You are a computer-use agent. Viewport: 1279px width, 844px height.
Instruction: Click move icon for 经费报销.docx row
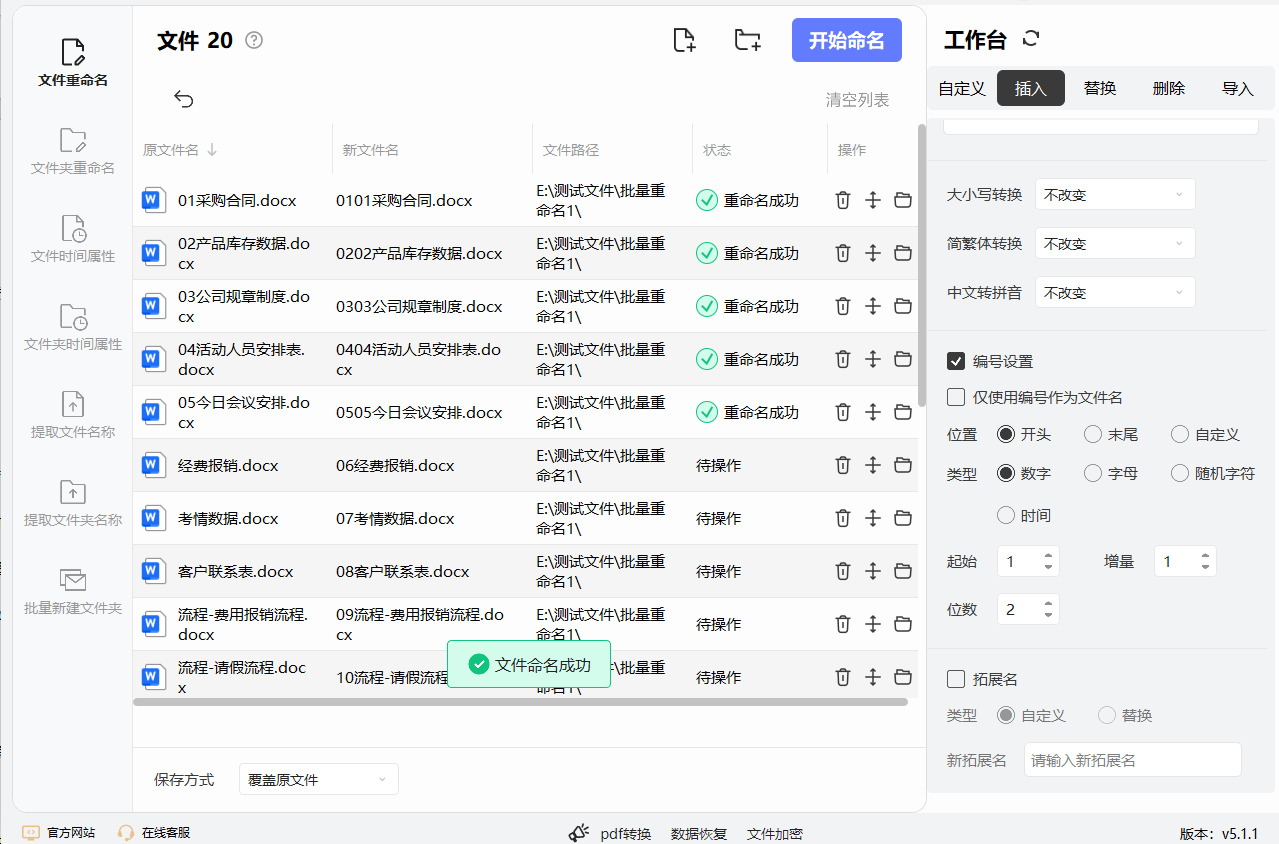(872, 465)
